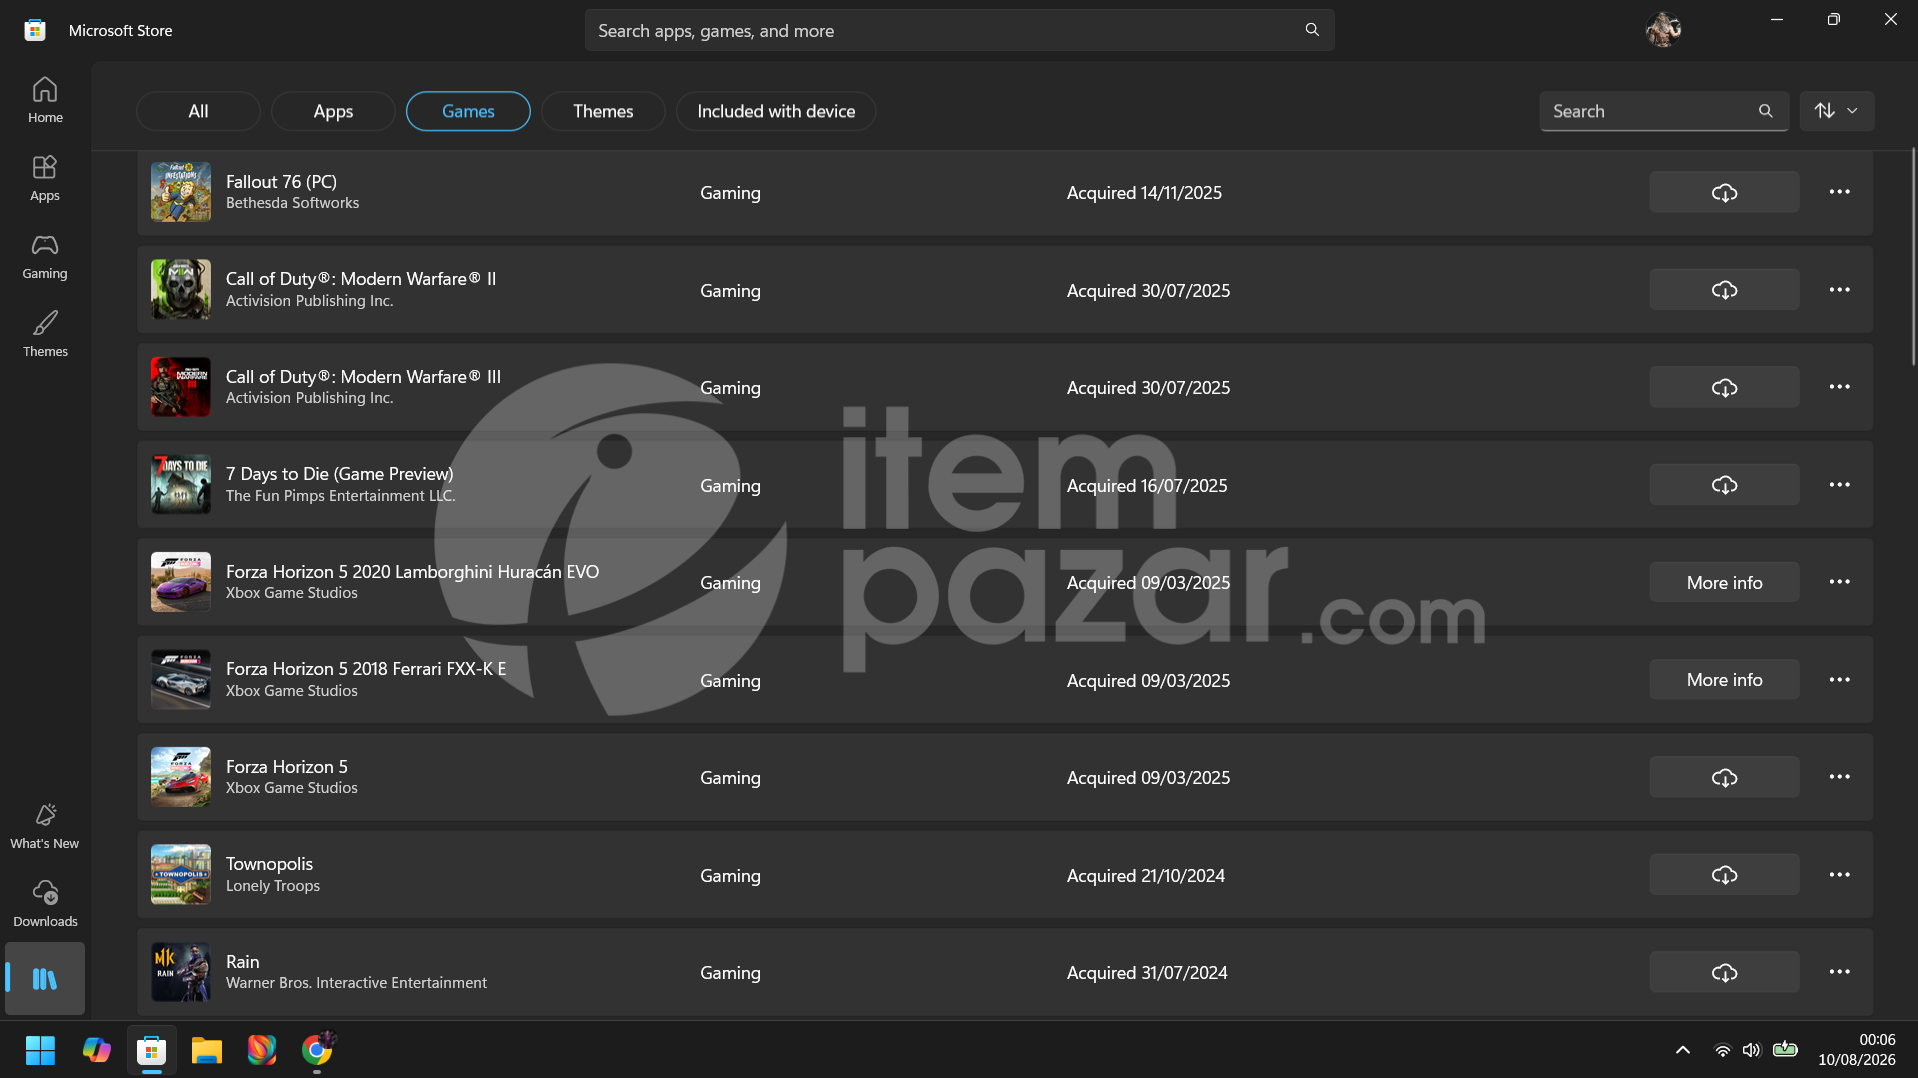The image size is (1918, 1078).
Task: Open more options for Modern Warfare II
Action: (1839, 290)
